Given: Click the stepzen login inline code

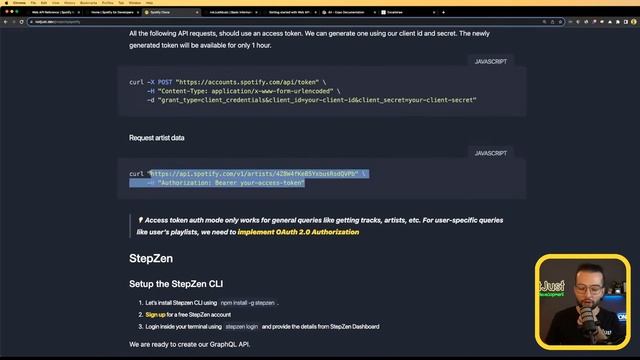Looking at the screenshot, I should 242,327.
